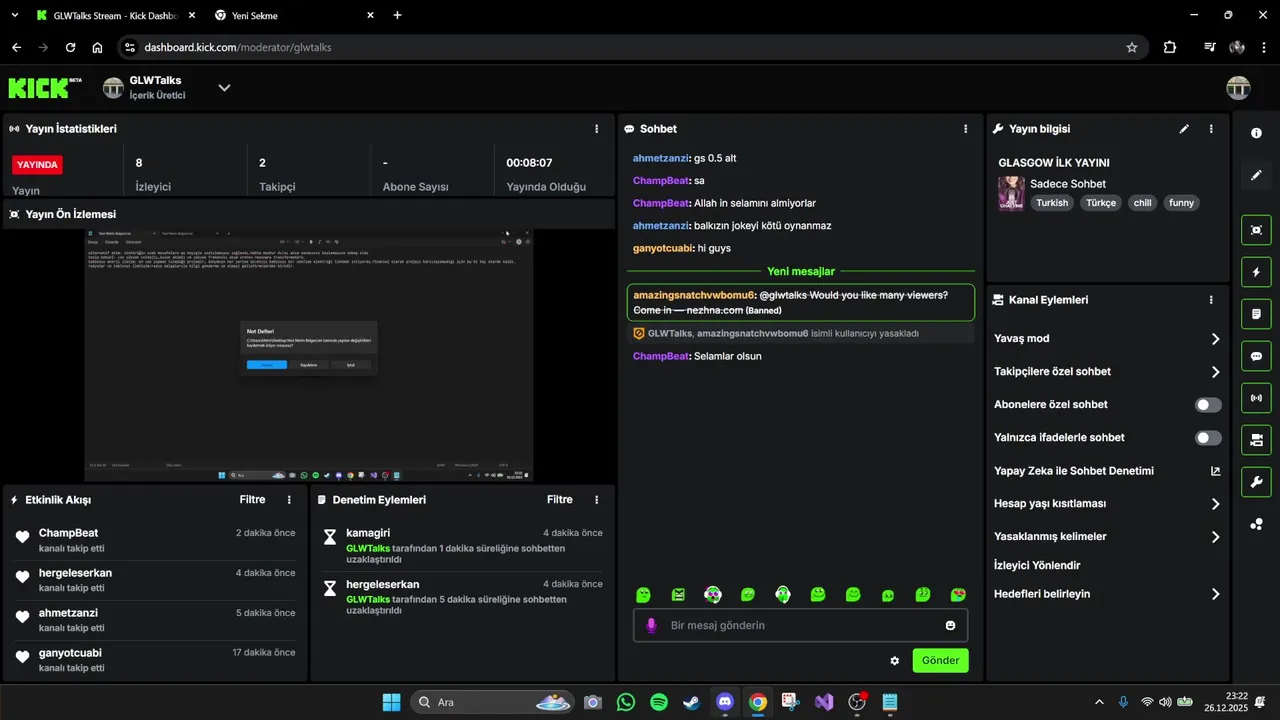
Task: Expand Yavaş mod settings
Action: click(x=1215, y=339)
